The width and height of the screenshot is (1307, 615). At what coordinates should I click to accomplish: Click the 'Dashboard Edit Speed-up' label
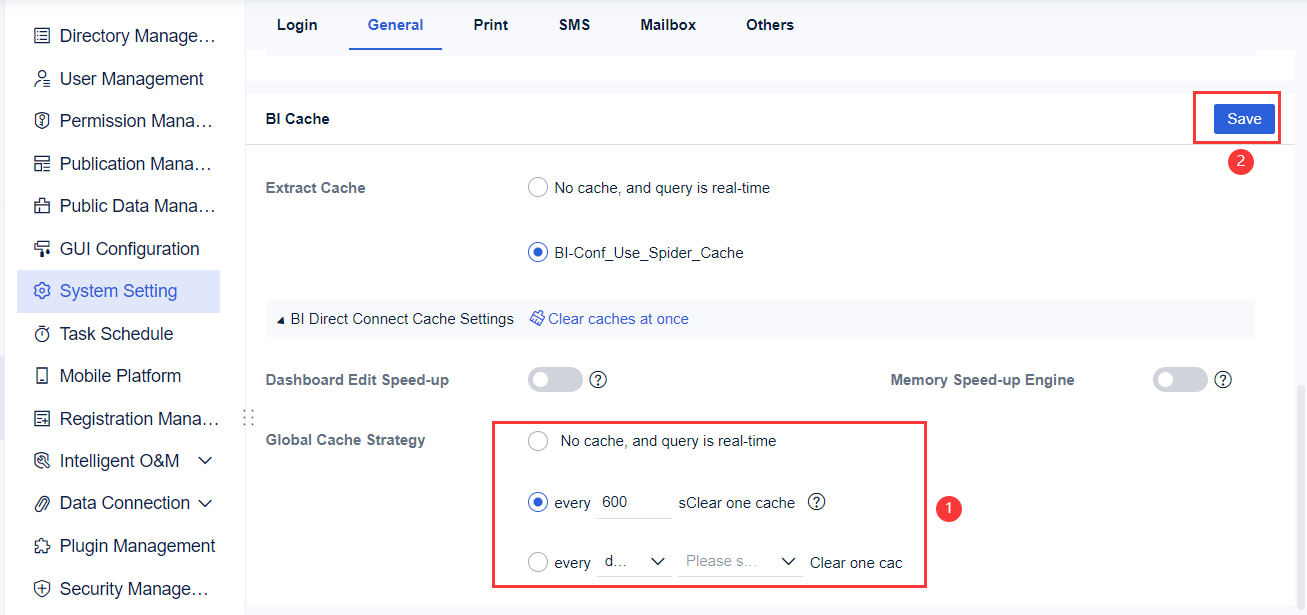[x=357, y=380]
